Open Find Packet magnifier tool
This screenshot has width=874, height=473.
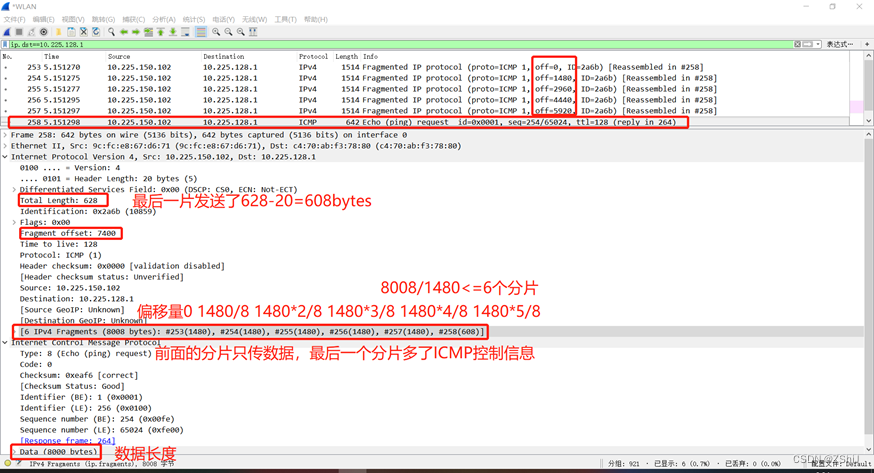click(x=111, y=32)
